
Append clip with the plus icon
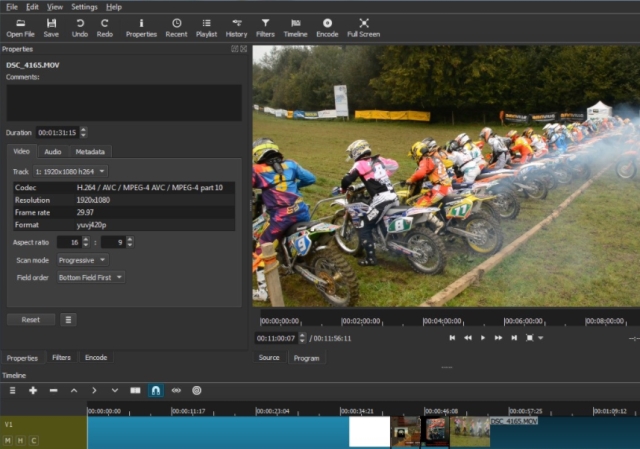pos(33,391)
